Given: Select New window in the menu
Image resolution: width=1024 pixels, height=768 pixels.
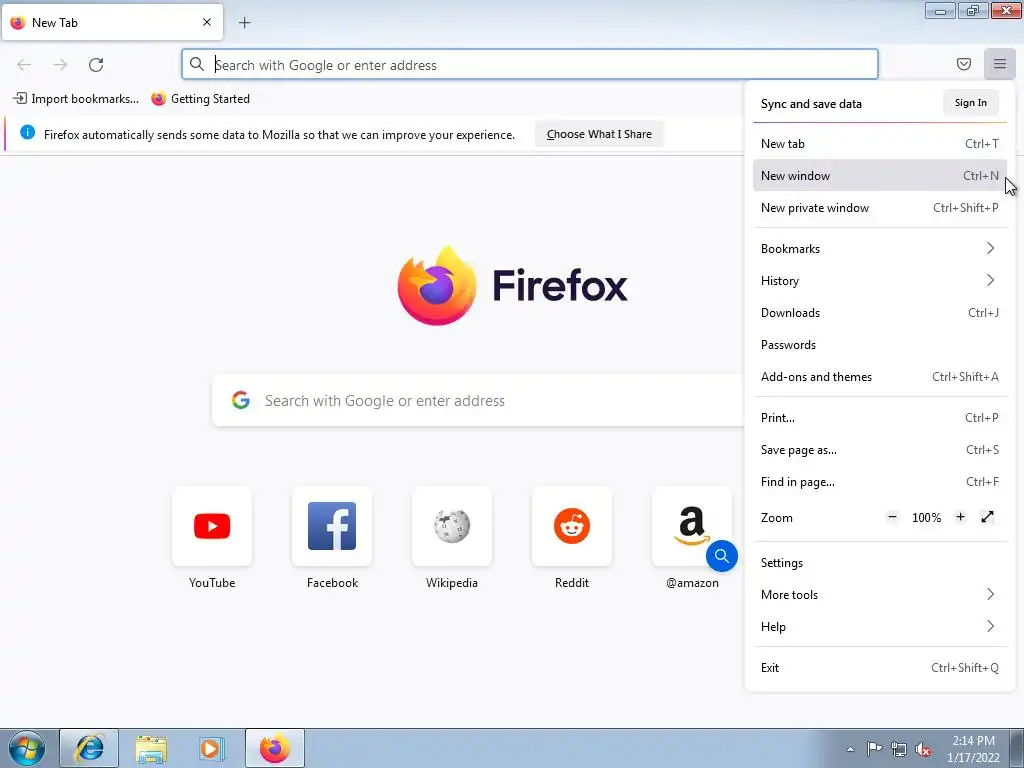Looking at the screenshot, I should [x=880, y=176].
